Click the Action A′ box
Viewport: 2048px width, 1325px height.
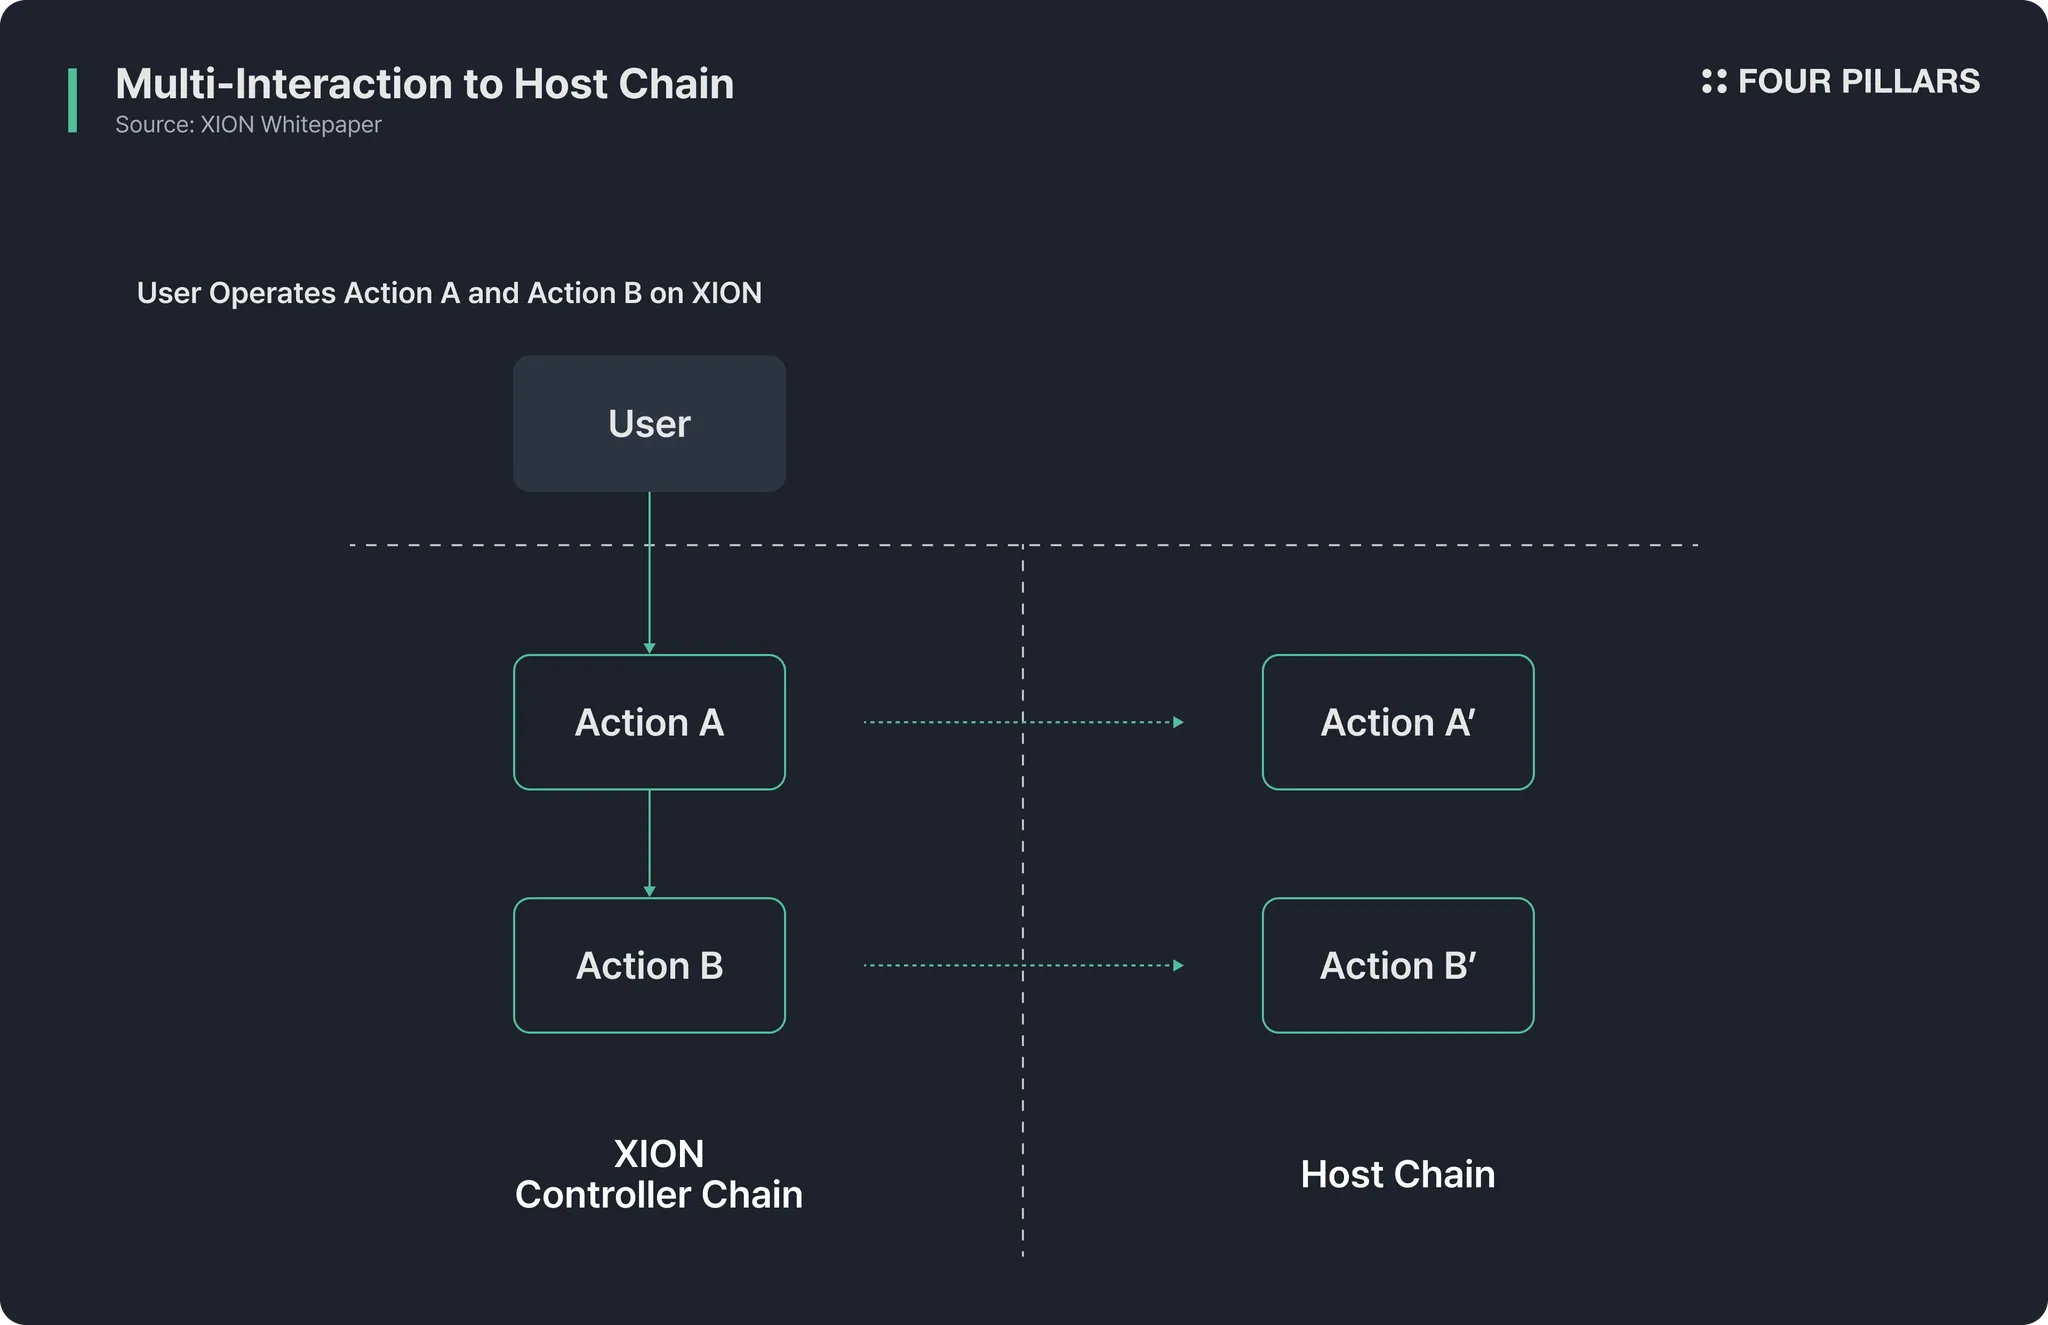(1397, 722)
